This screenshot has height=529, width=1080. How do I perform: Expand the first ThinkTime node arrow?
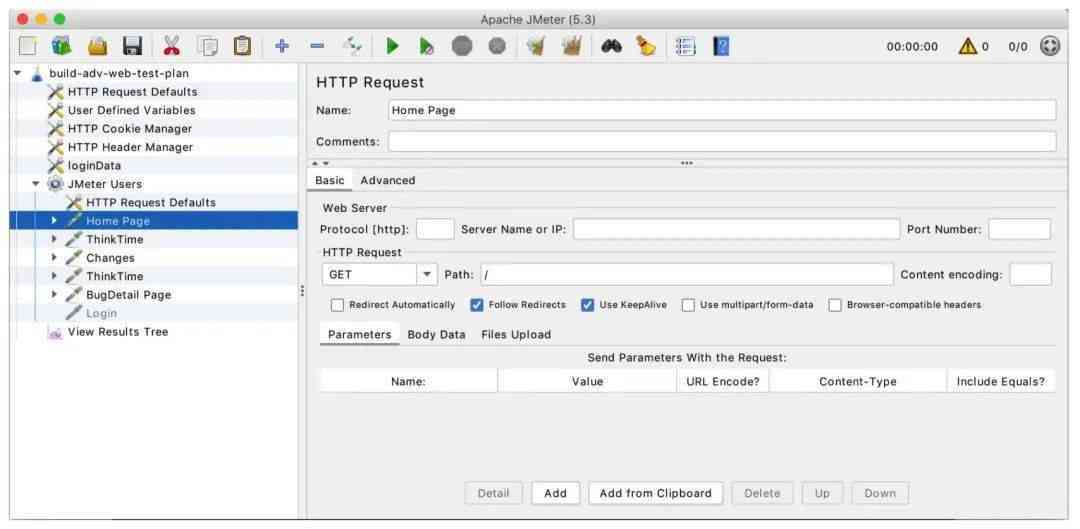point(54,239)
